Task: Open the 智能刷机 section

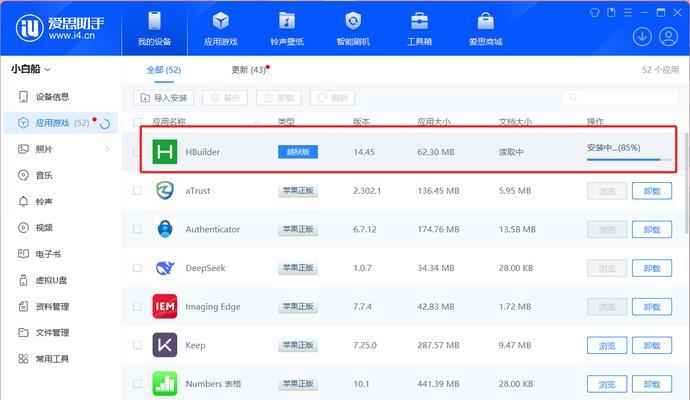Action: 353,21
